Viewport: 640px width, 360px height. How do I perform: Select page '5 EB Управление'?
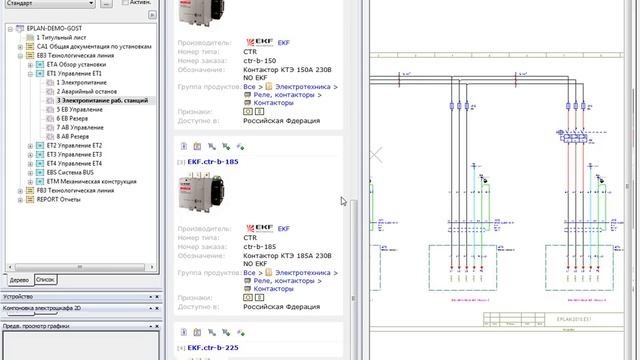point(79,109)
